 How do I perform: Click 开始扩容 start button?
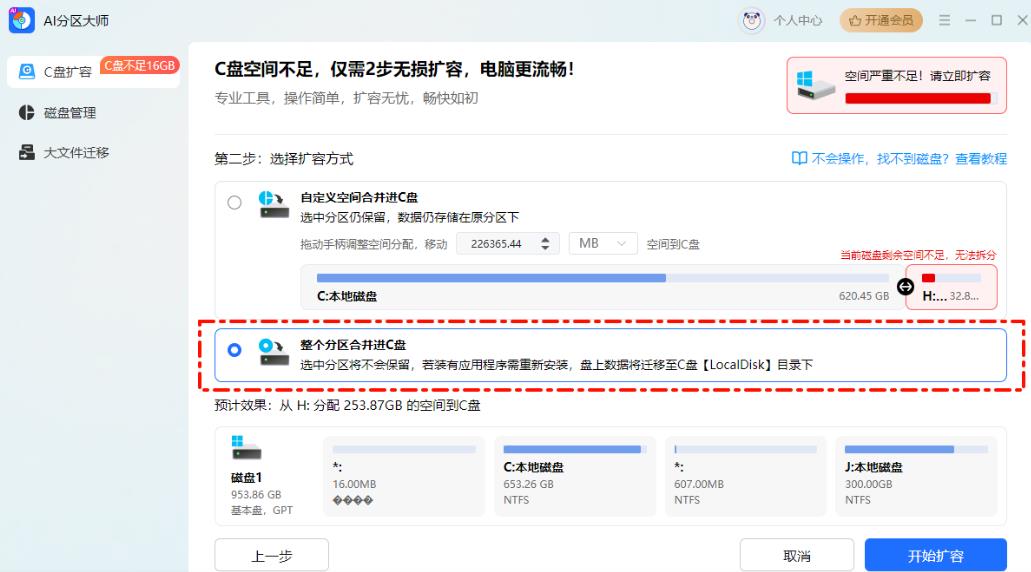pos(936,556)
